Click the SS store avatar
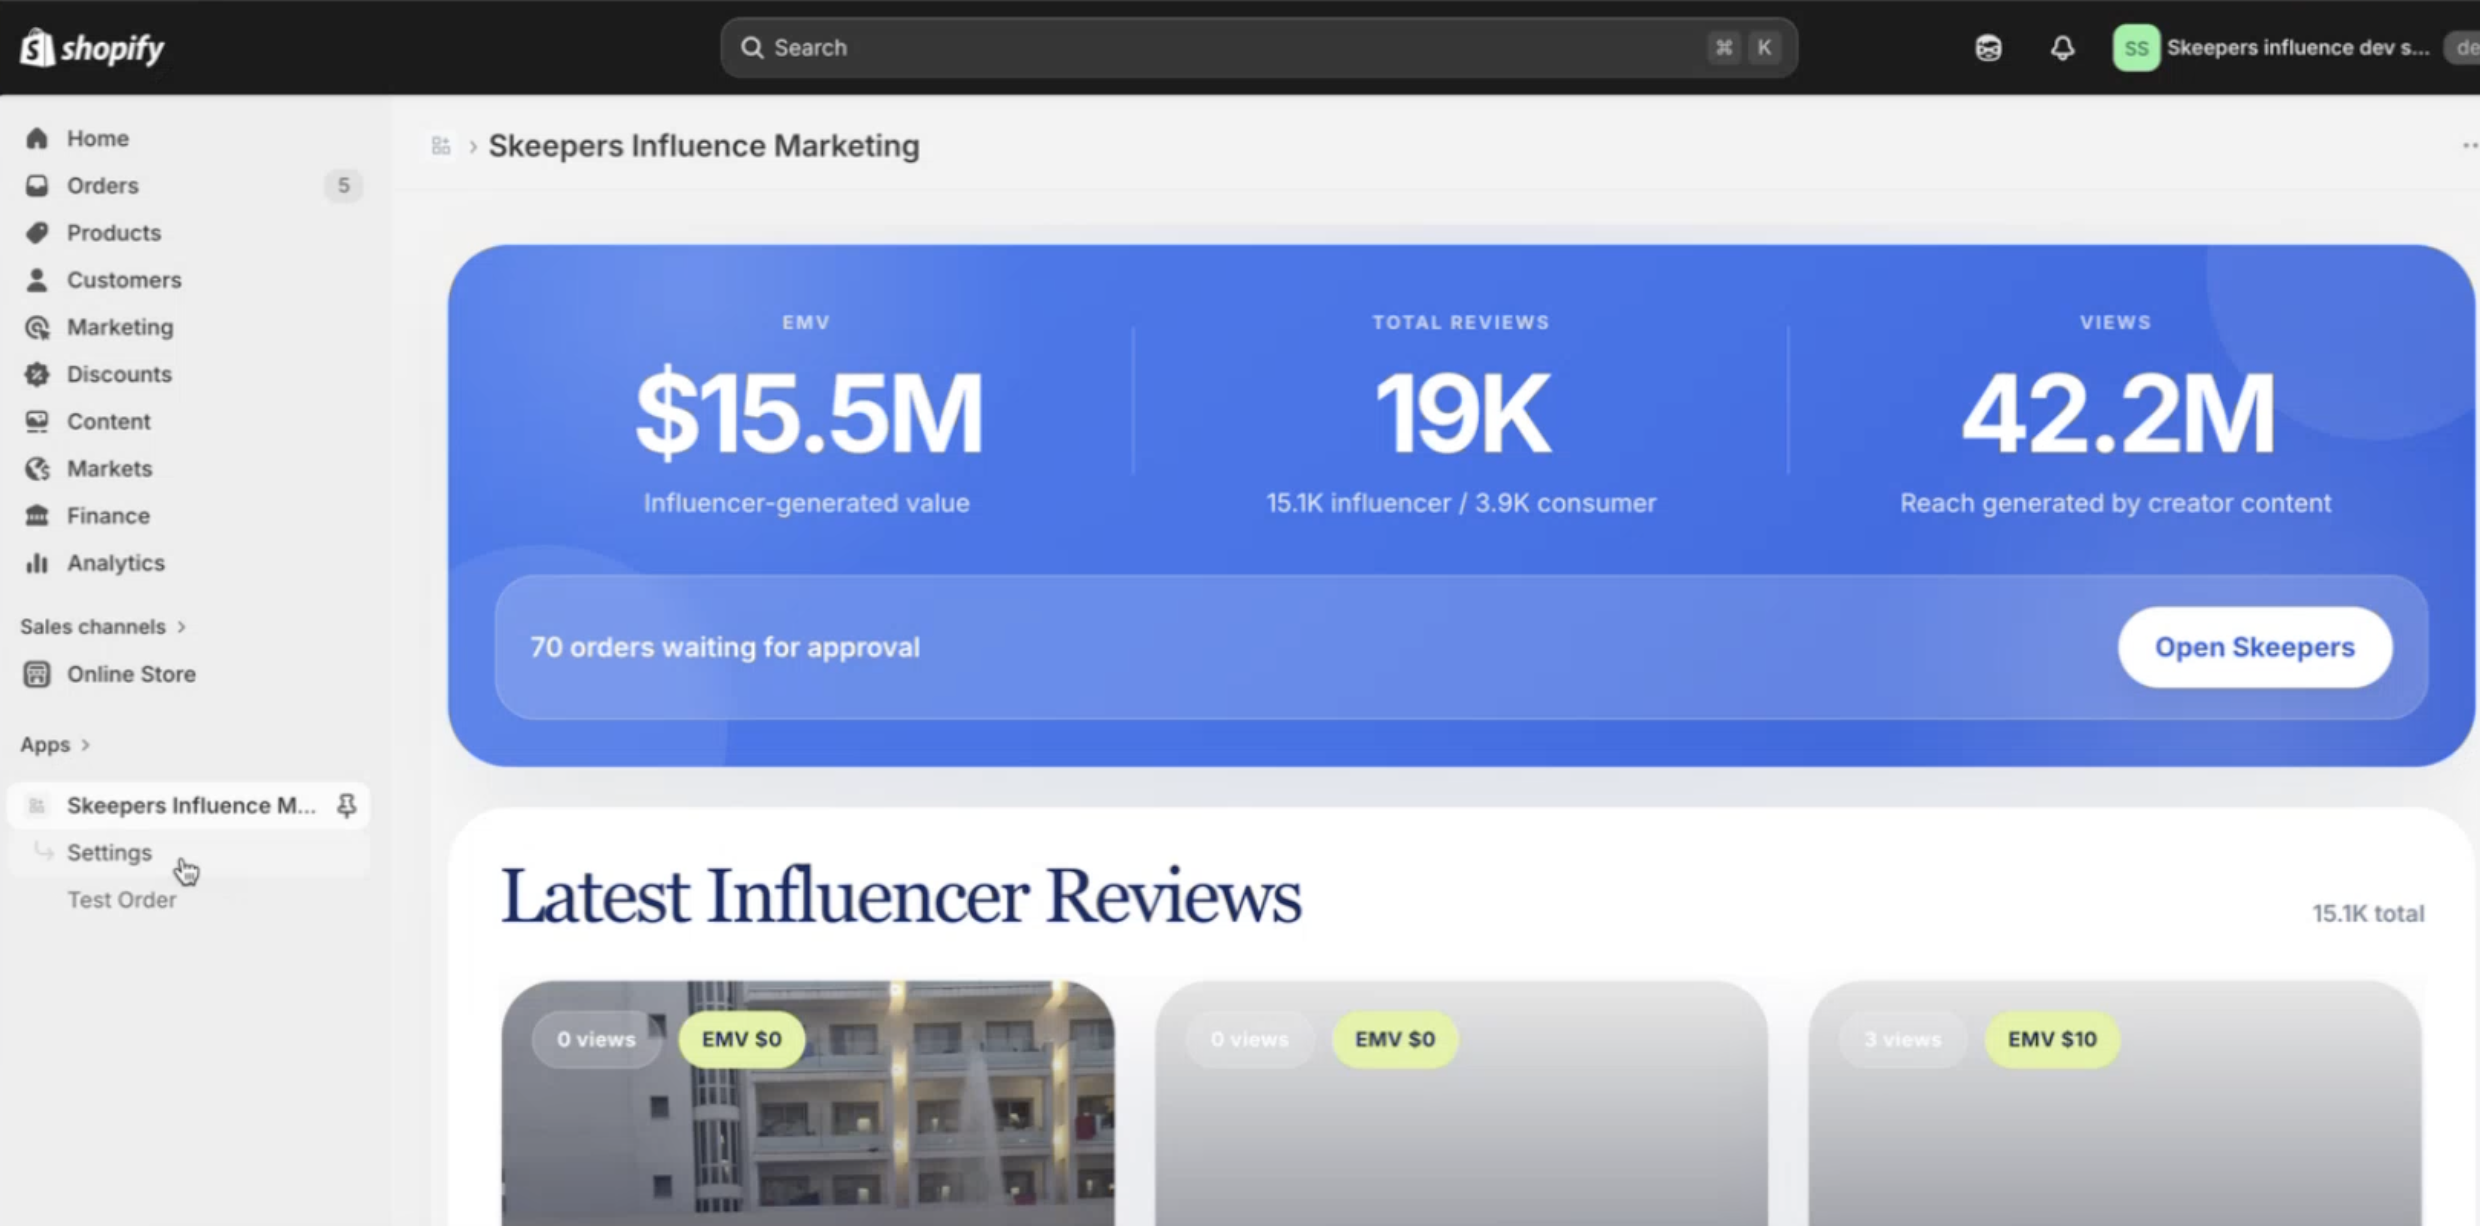Screen dimensions: 2480x1226 point(2136,47)
